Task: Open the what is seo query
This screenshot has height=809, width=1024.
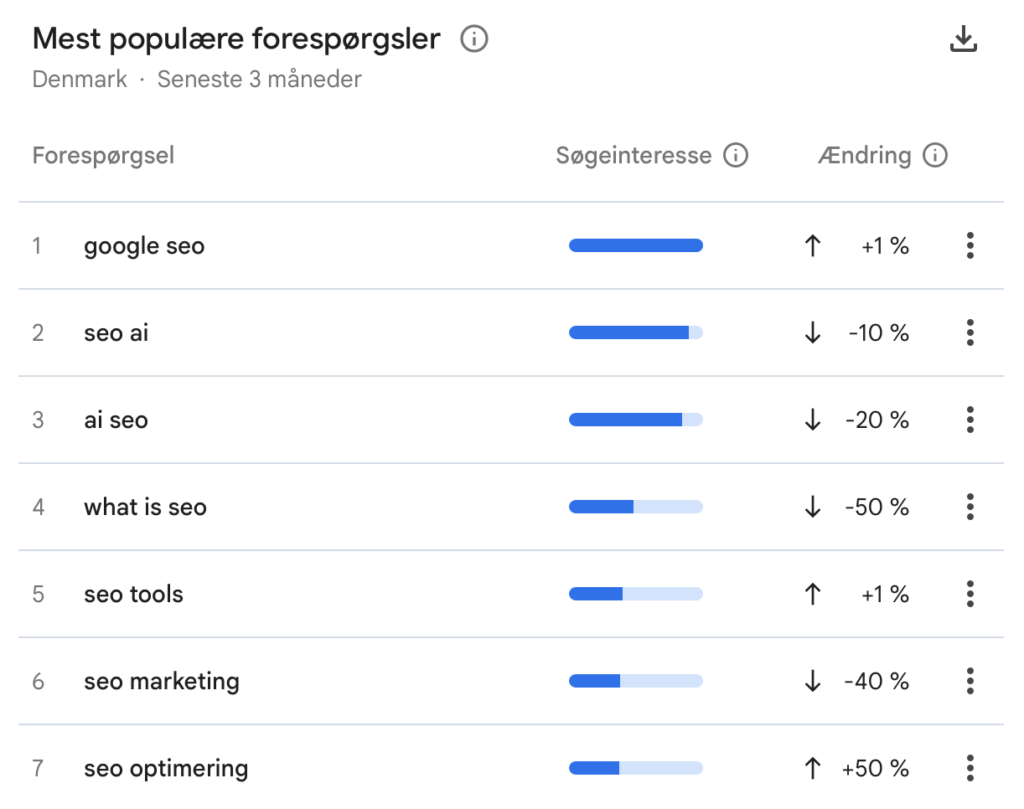Action: pyautogui.click(x=145, y=507)
